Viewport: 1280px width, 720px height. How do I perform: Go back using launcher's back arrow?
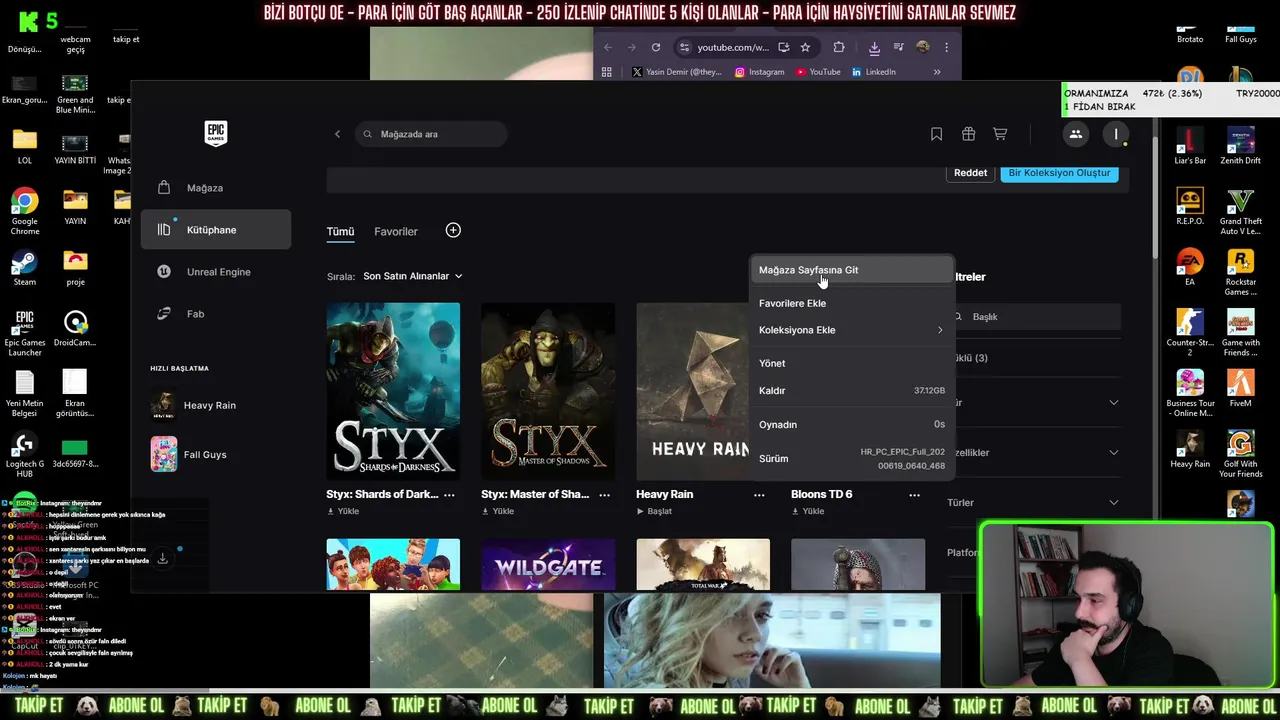(x=337, y=134)
